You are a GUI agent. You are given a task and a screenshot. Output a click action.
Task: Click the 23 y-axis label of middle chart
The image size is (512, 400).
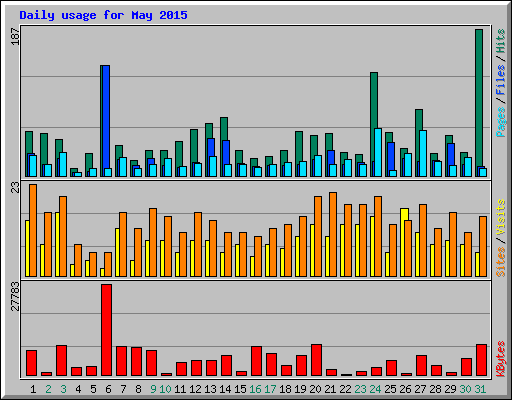click(x=15, y=187)
